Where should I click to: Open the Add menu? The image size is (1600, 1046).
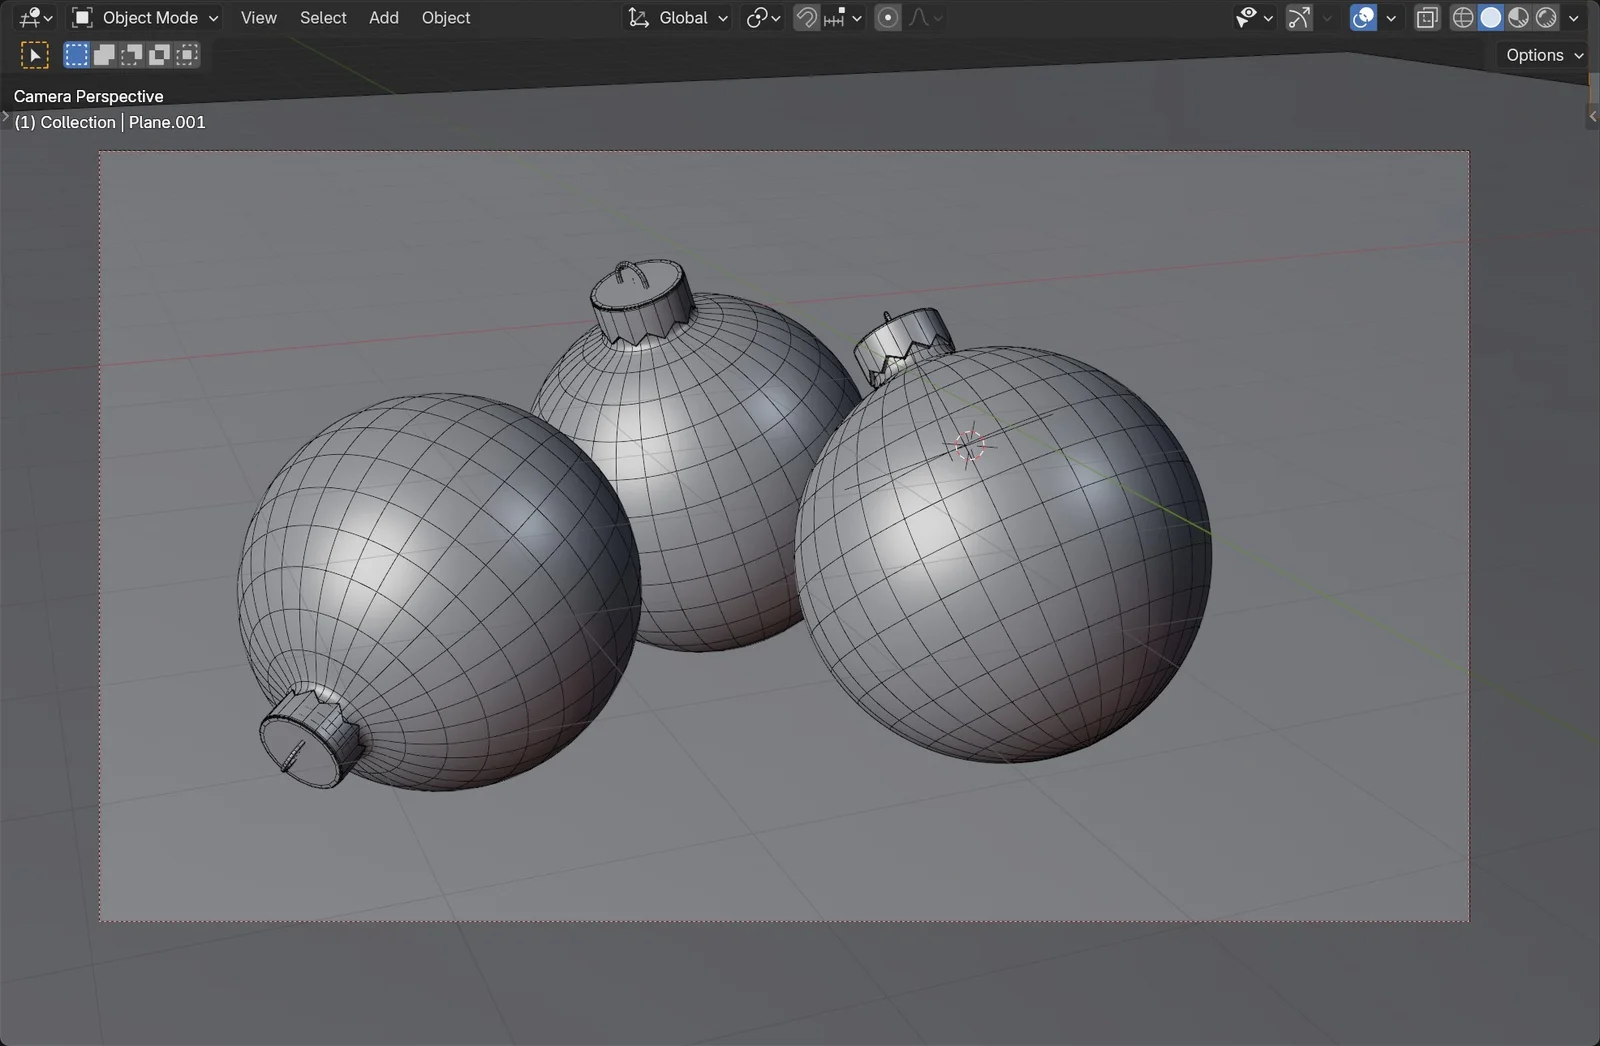(x=383, y=17)
